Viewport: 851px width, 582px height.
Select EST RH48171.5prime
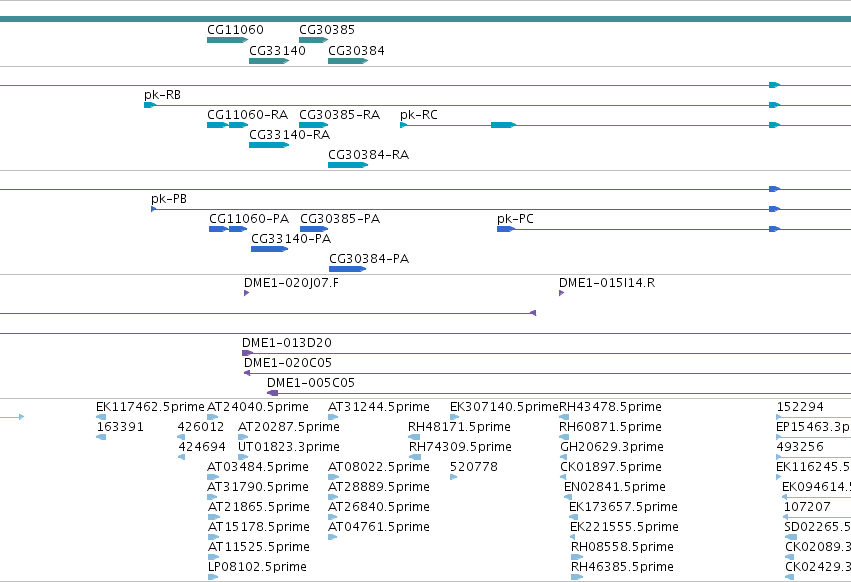tap(414, 437)
